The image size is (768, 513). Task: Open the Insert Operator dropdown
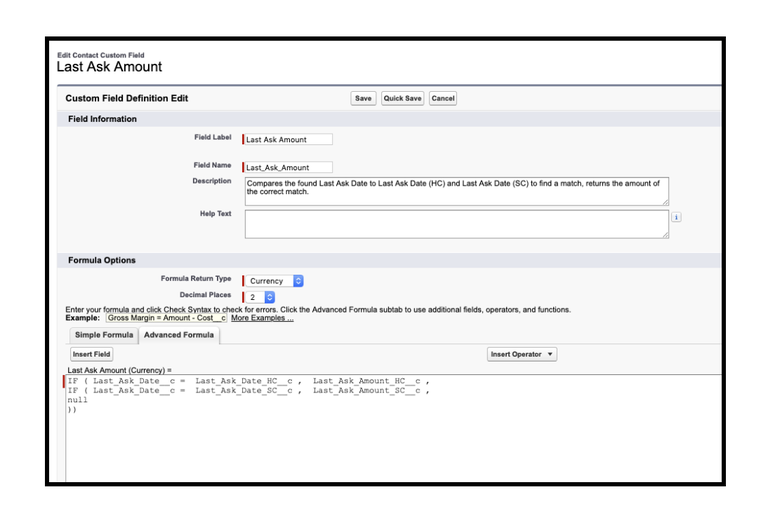522,354
